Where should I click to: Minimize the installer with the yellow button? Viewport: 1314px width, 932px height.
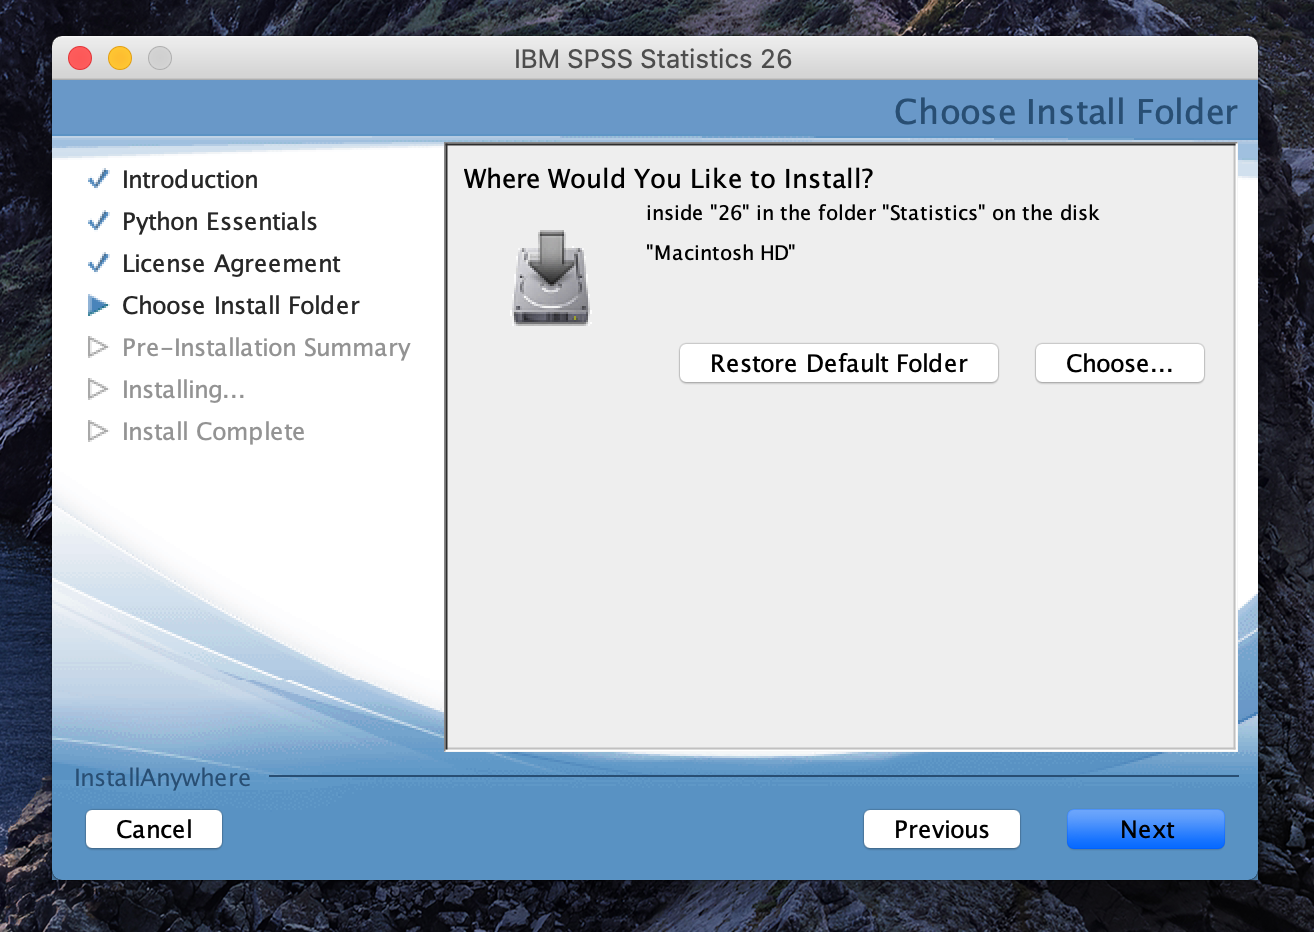coord(120,59)
